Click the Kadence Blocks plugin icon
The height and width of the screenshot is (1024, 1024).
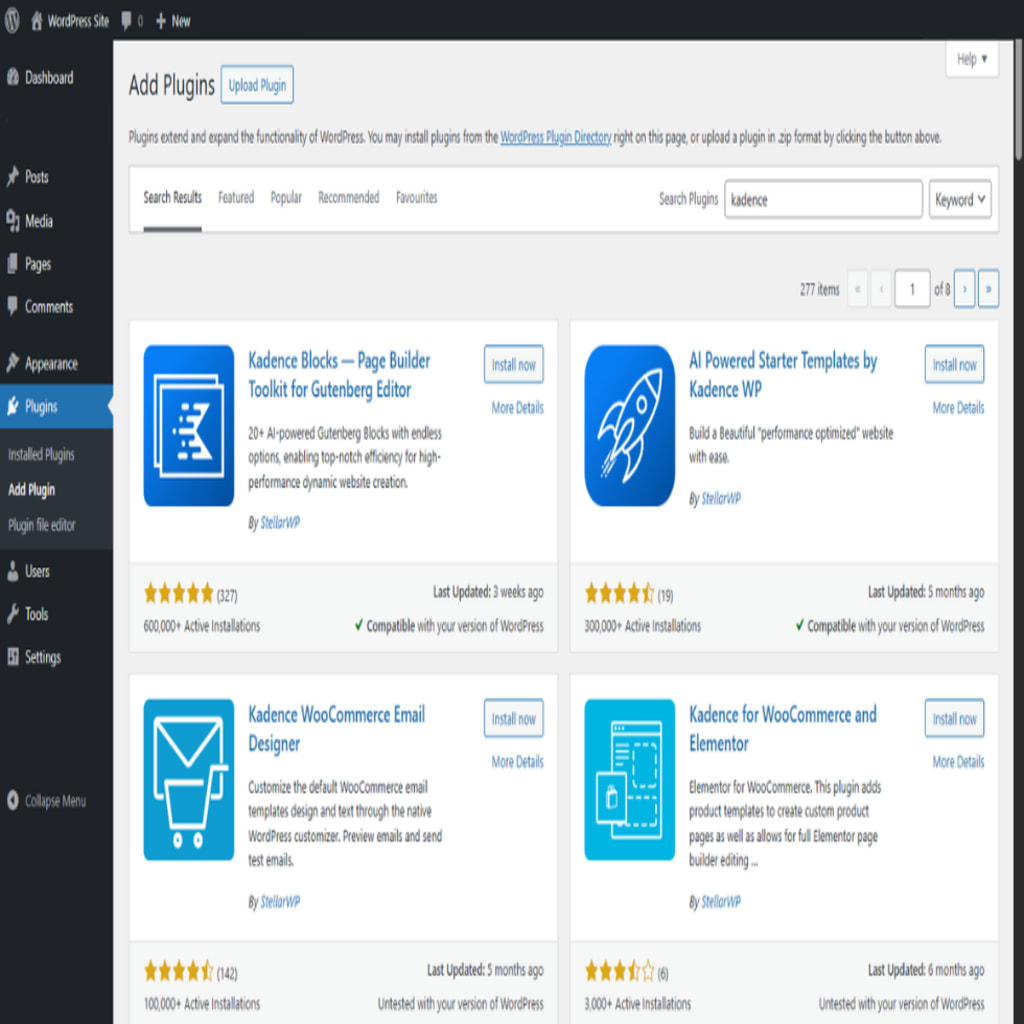click(189, 426)
